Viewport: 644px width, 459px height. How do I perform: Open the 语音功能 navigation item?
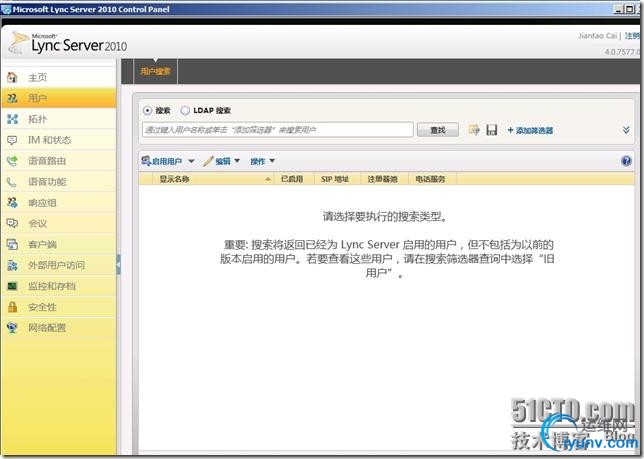click(x=59, y=182)
